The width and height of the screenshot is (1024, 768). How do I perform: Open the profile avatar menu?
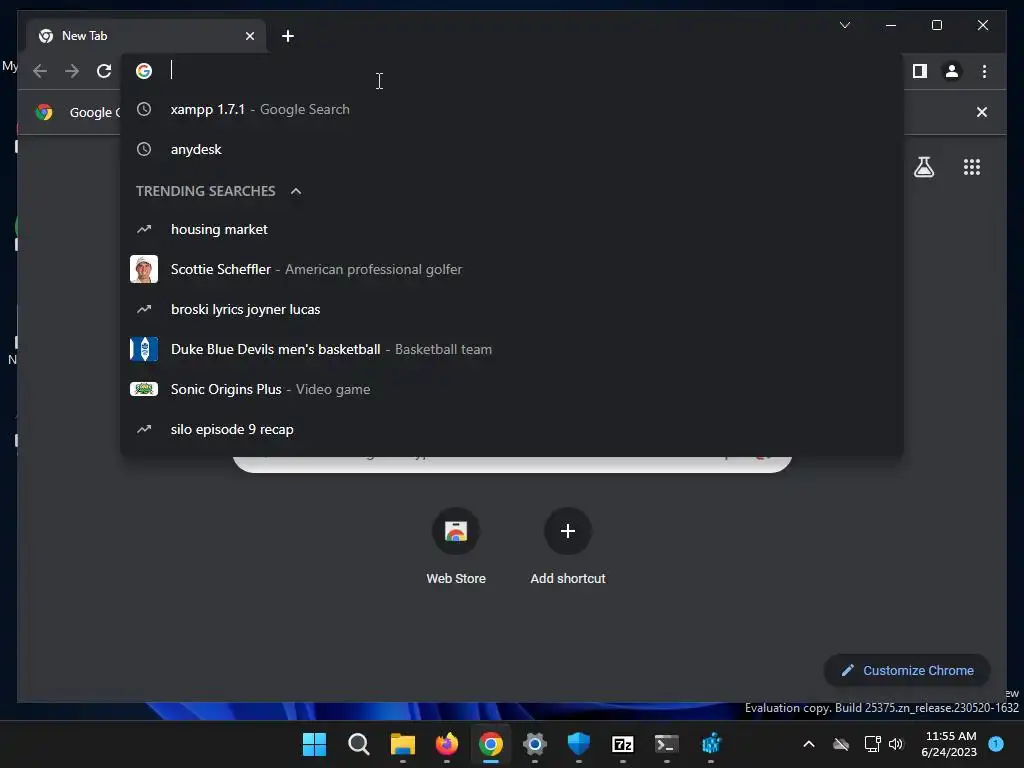952,71
